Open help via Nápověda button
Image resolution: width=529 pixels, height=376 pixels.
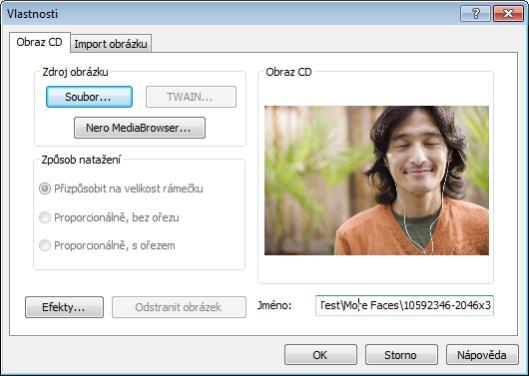pyautogui.click(x=482, y=355)
